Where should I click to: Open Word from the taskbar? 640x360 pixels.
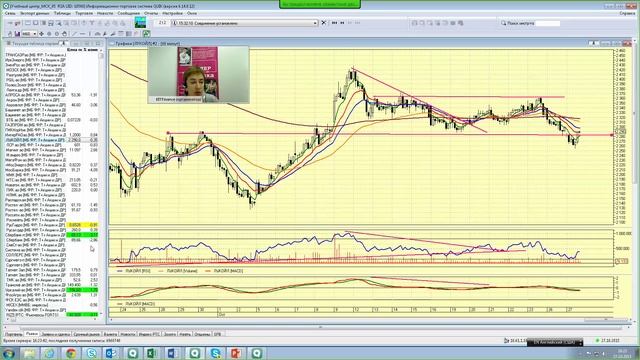(x=172, y=353)
